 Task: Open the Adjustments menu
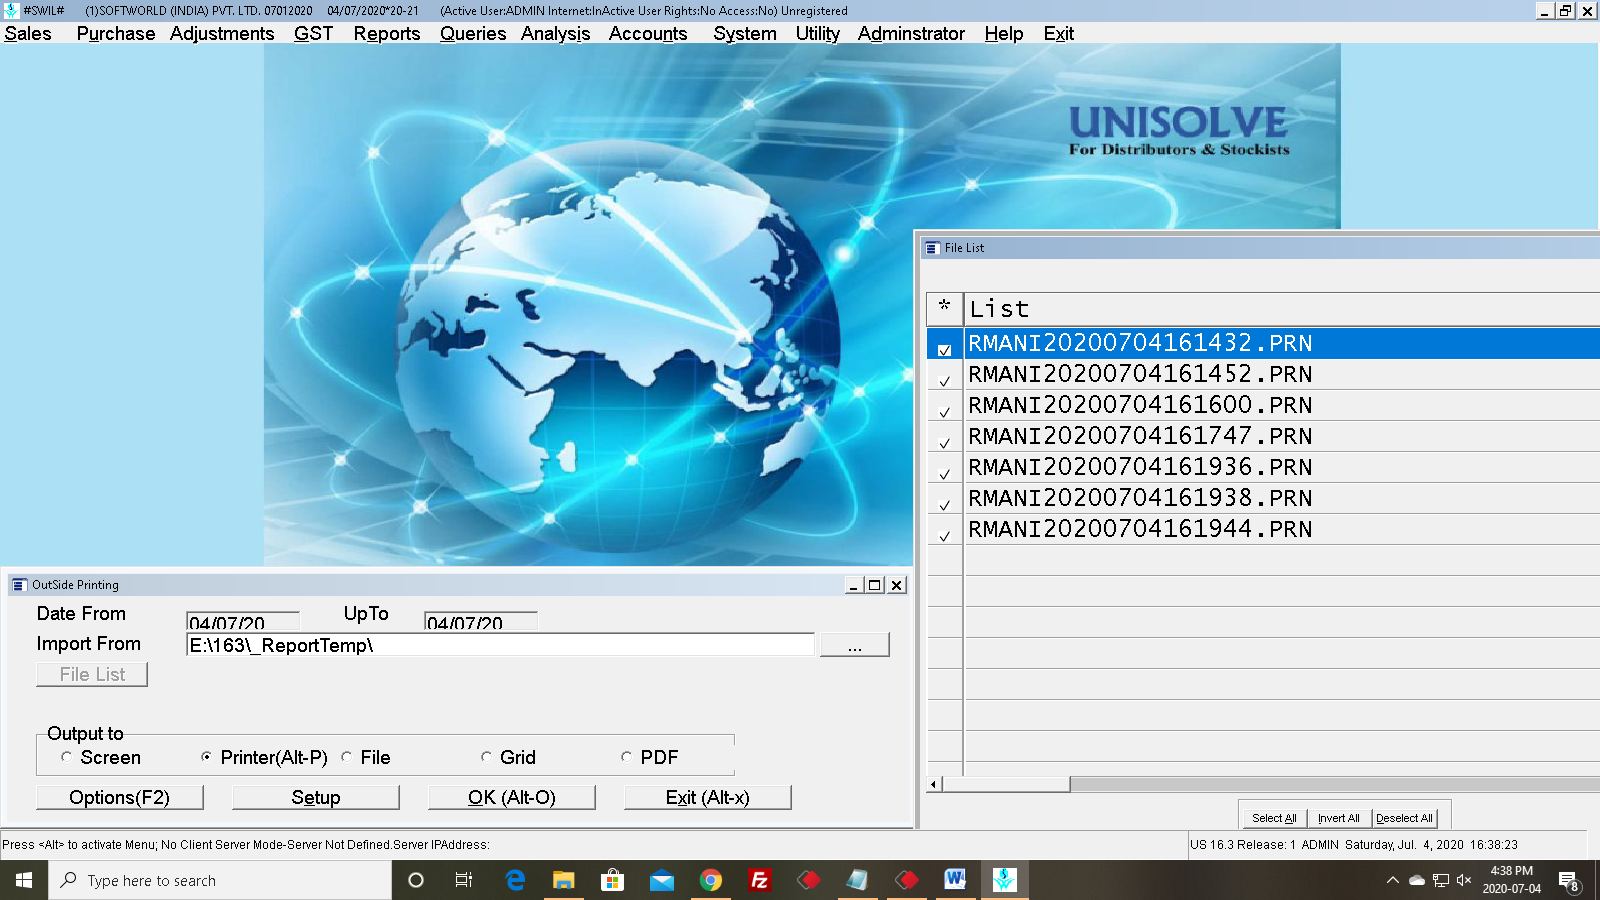click(222, 33)
